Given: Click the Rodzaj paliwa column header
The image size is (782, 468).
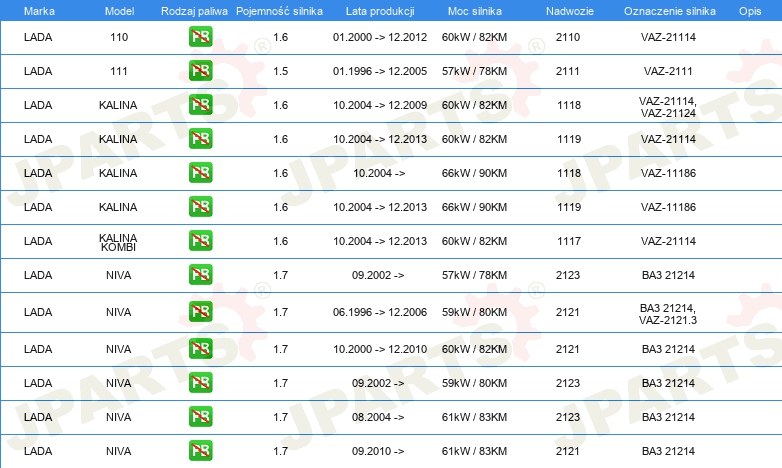Looking at the screenshot, I should [x=194, y=11].
